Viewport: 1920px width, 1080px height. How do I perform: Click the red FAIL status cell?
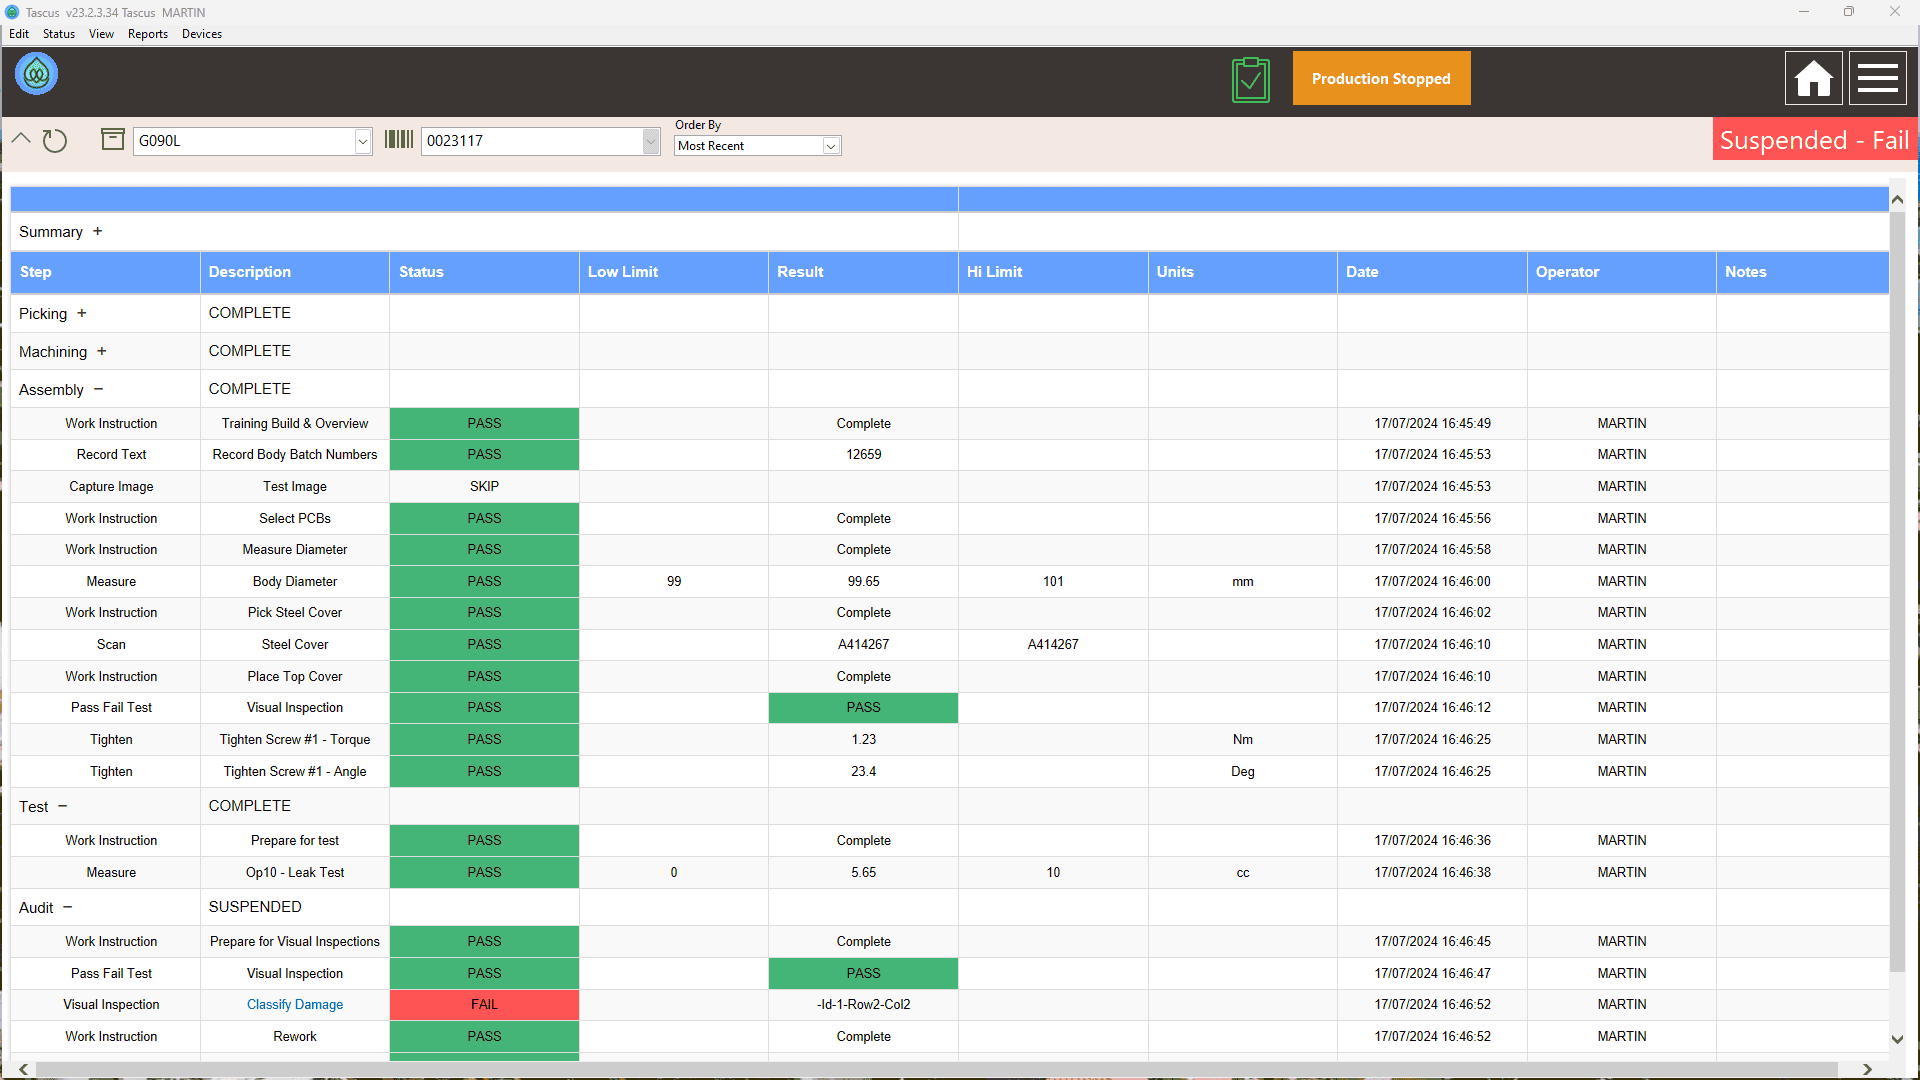pyautogui.click(x=484, y=1004)
